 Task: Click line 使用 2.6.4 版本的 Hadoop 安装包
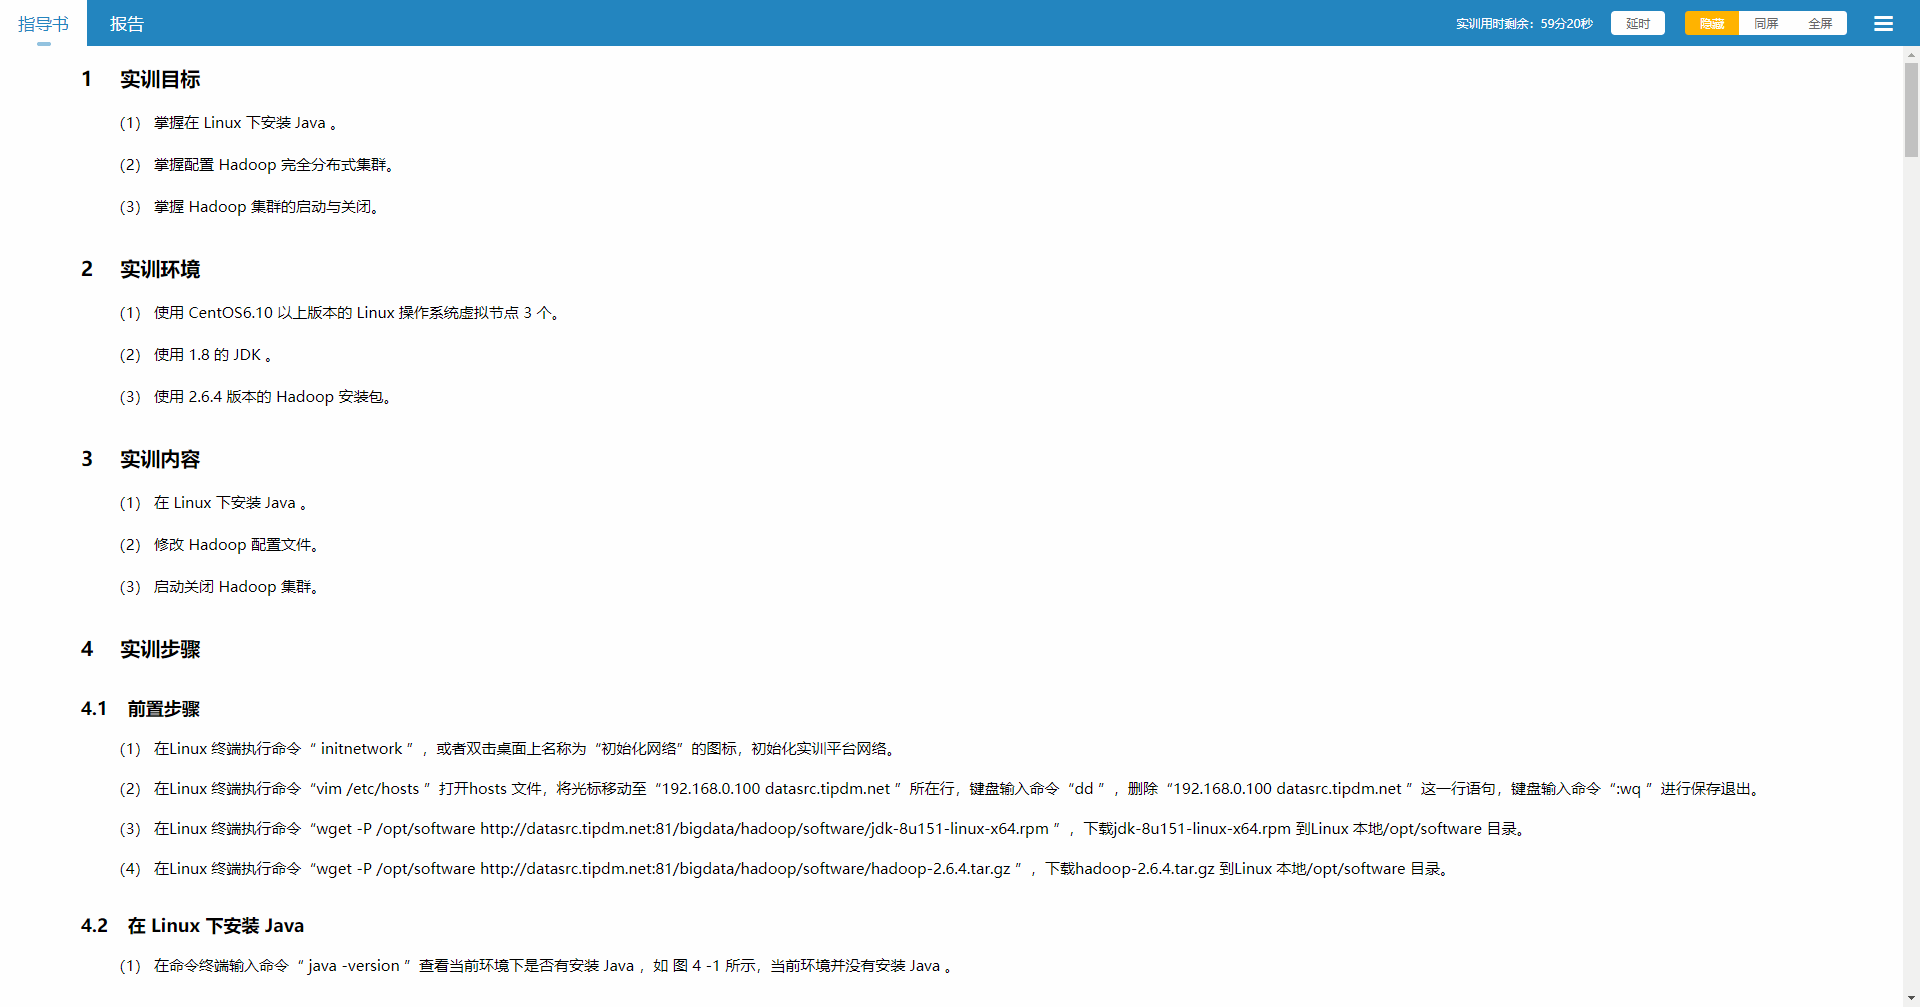click(256, 397)
